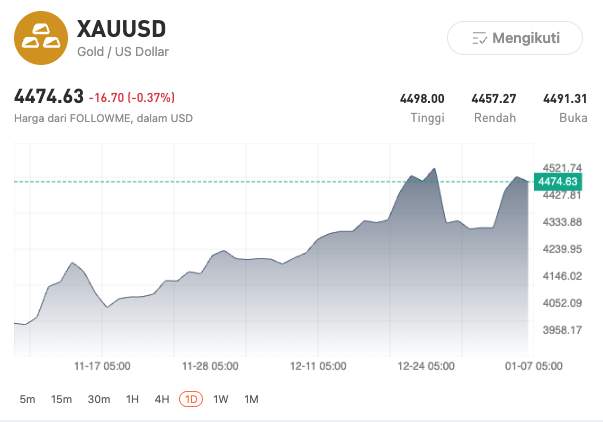Click the 12-11 05:00 date marker
This screenshot has height=422, width=603.
tap(318, 366)
